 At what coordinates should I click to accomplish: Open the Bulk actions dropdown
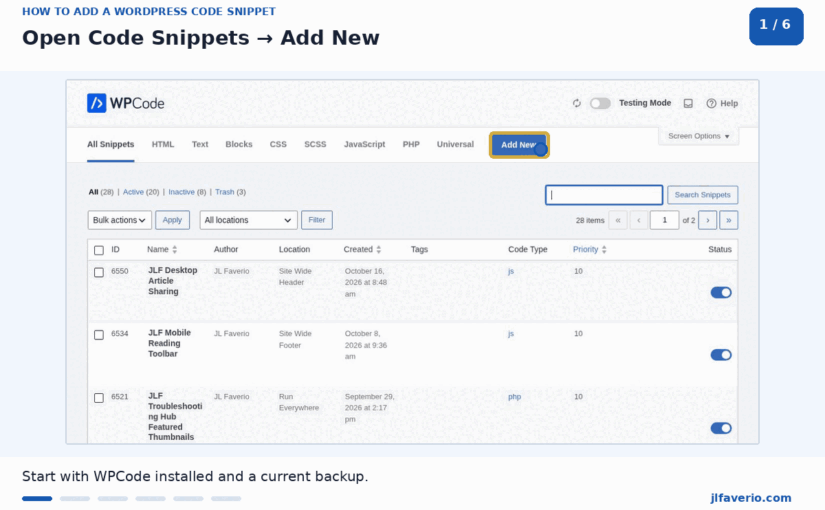[x=119, y=220]
